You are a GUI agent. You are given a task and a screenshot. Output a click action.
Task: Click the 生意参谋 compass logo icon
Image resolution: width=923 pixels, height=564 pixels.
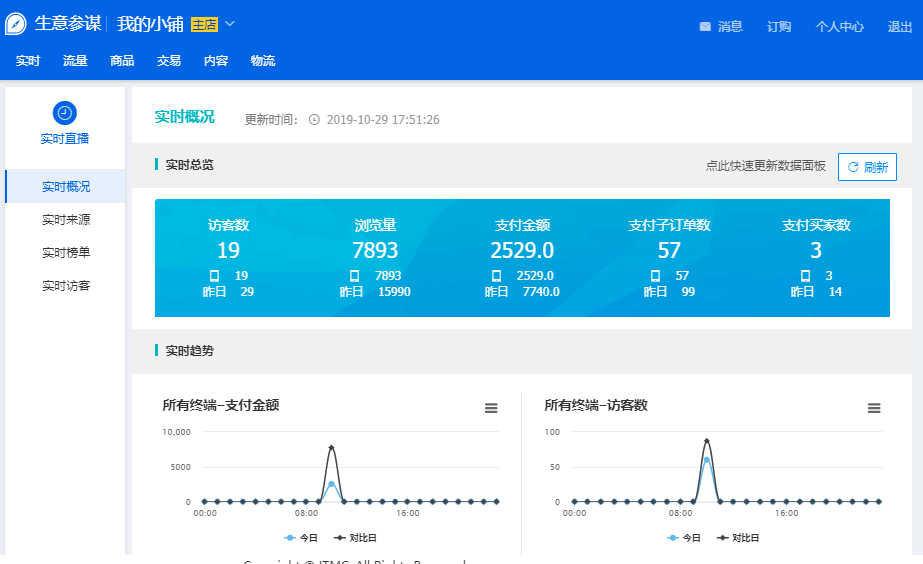click(x=16, y=24)
